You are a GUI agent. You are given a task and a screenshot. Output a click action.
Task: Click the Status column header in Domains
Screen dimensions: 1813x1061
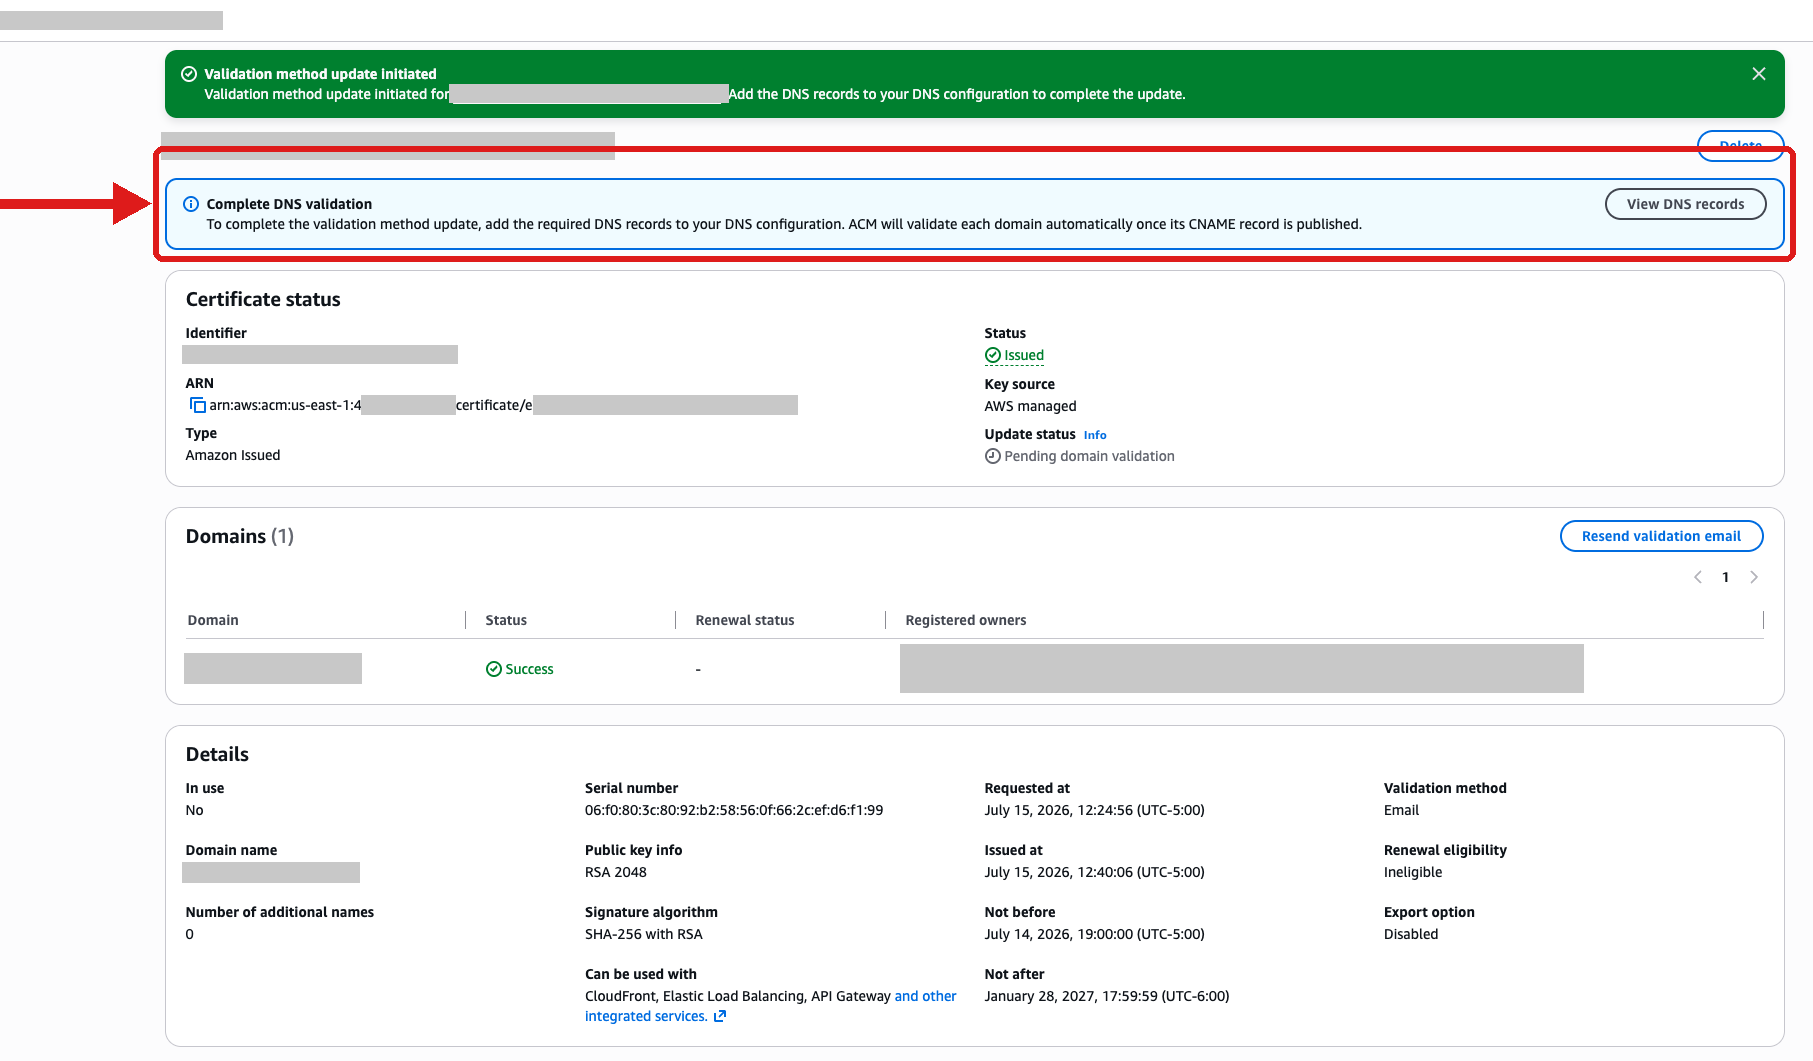[506, 620]
